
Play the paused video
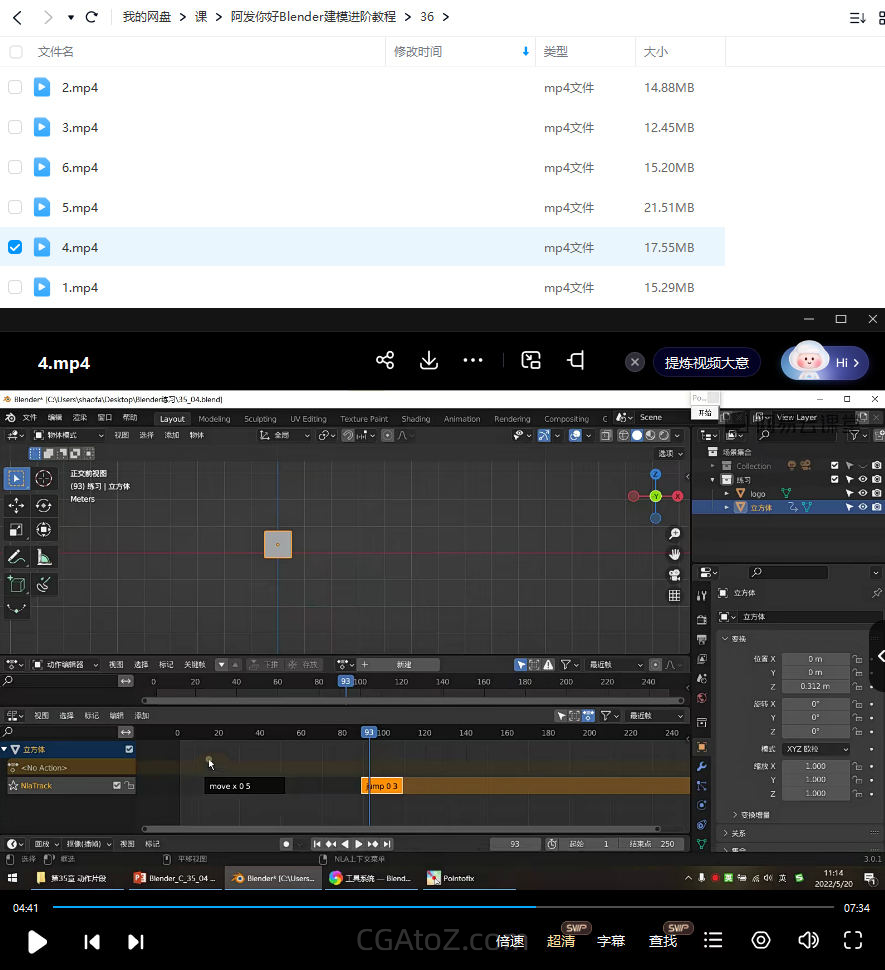click(x=37, y=941)
